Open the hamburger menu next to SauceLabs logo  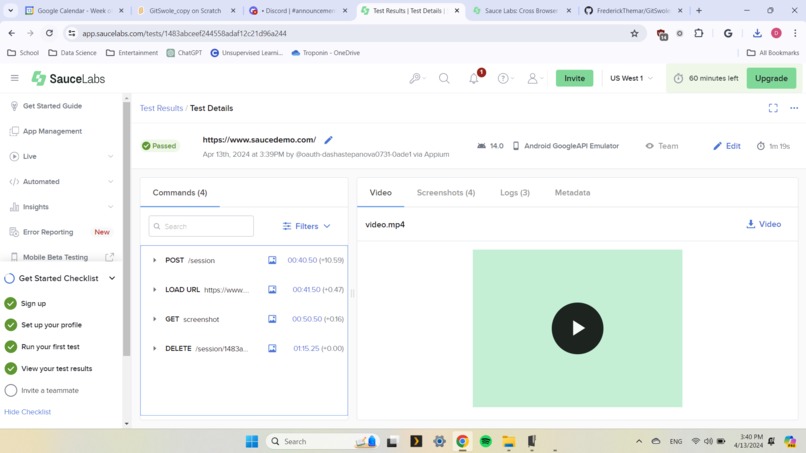(x=14, y=78)
